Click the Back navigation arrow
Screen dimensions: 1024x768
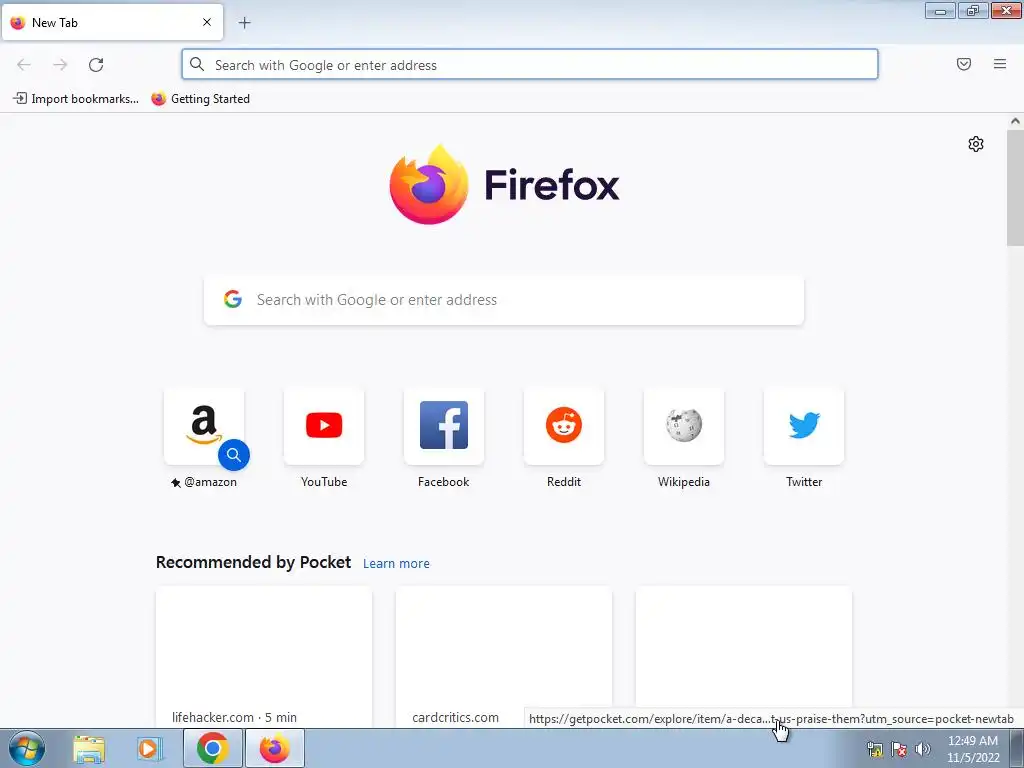pyautogui.click(x=24, y=65)
